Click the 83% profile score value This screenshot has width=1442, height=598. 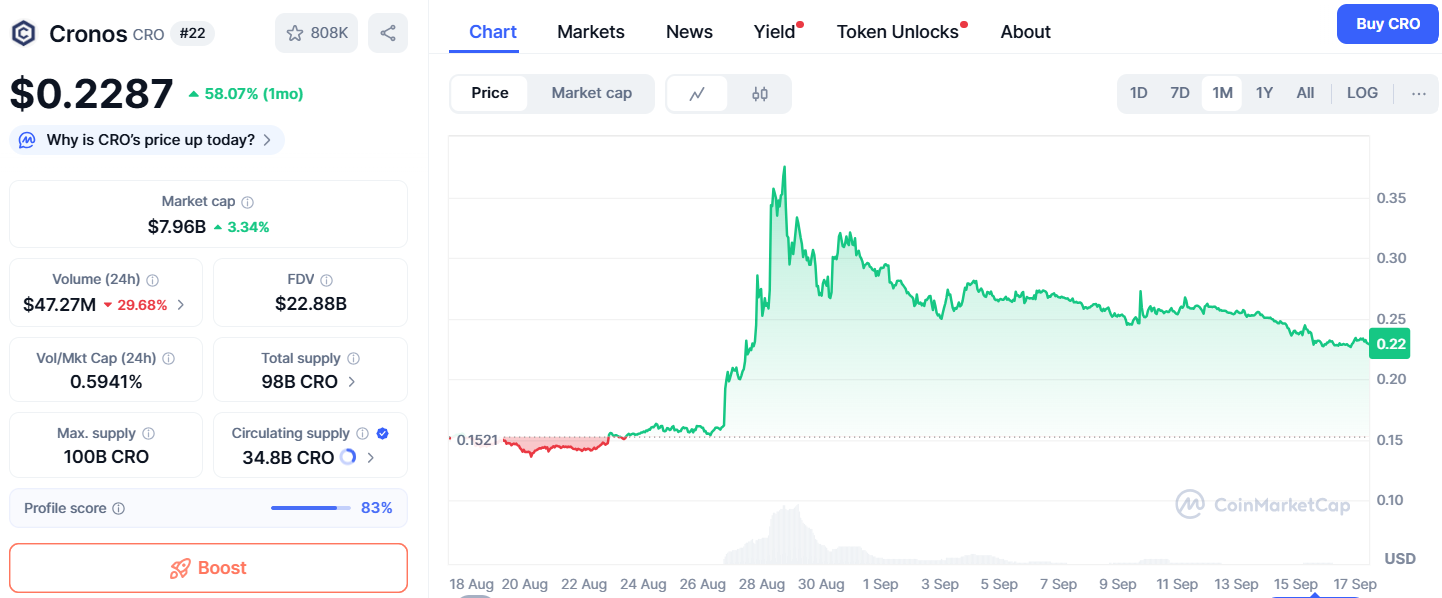pyautogui.click(x=377, y=508)
